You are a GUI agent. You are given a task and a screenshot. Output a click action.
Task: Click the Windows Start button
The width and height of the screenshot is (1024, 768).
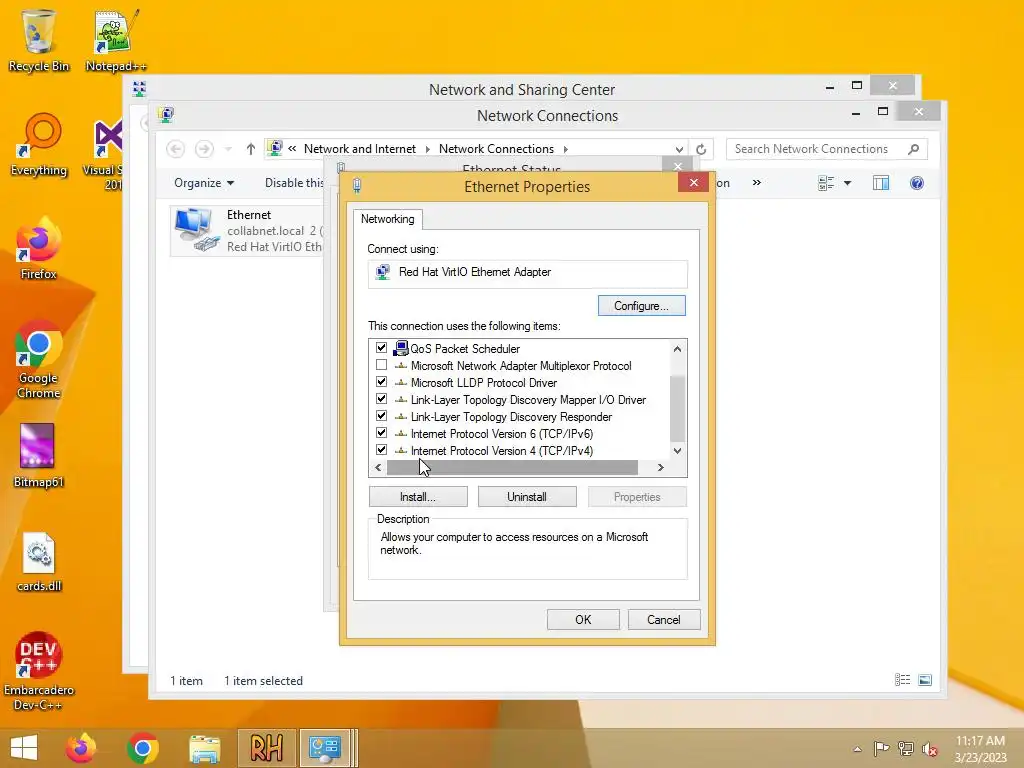pyautogui.click(x=24, y=748)
